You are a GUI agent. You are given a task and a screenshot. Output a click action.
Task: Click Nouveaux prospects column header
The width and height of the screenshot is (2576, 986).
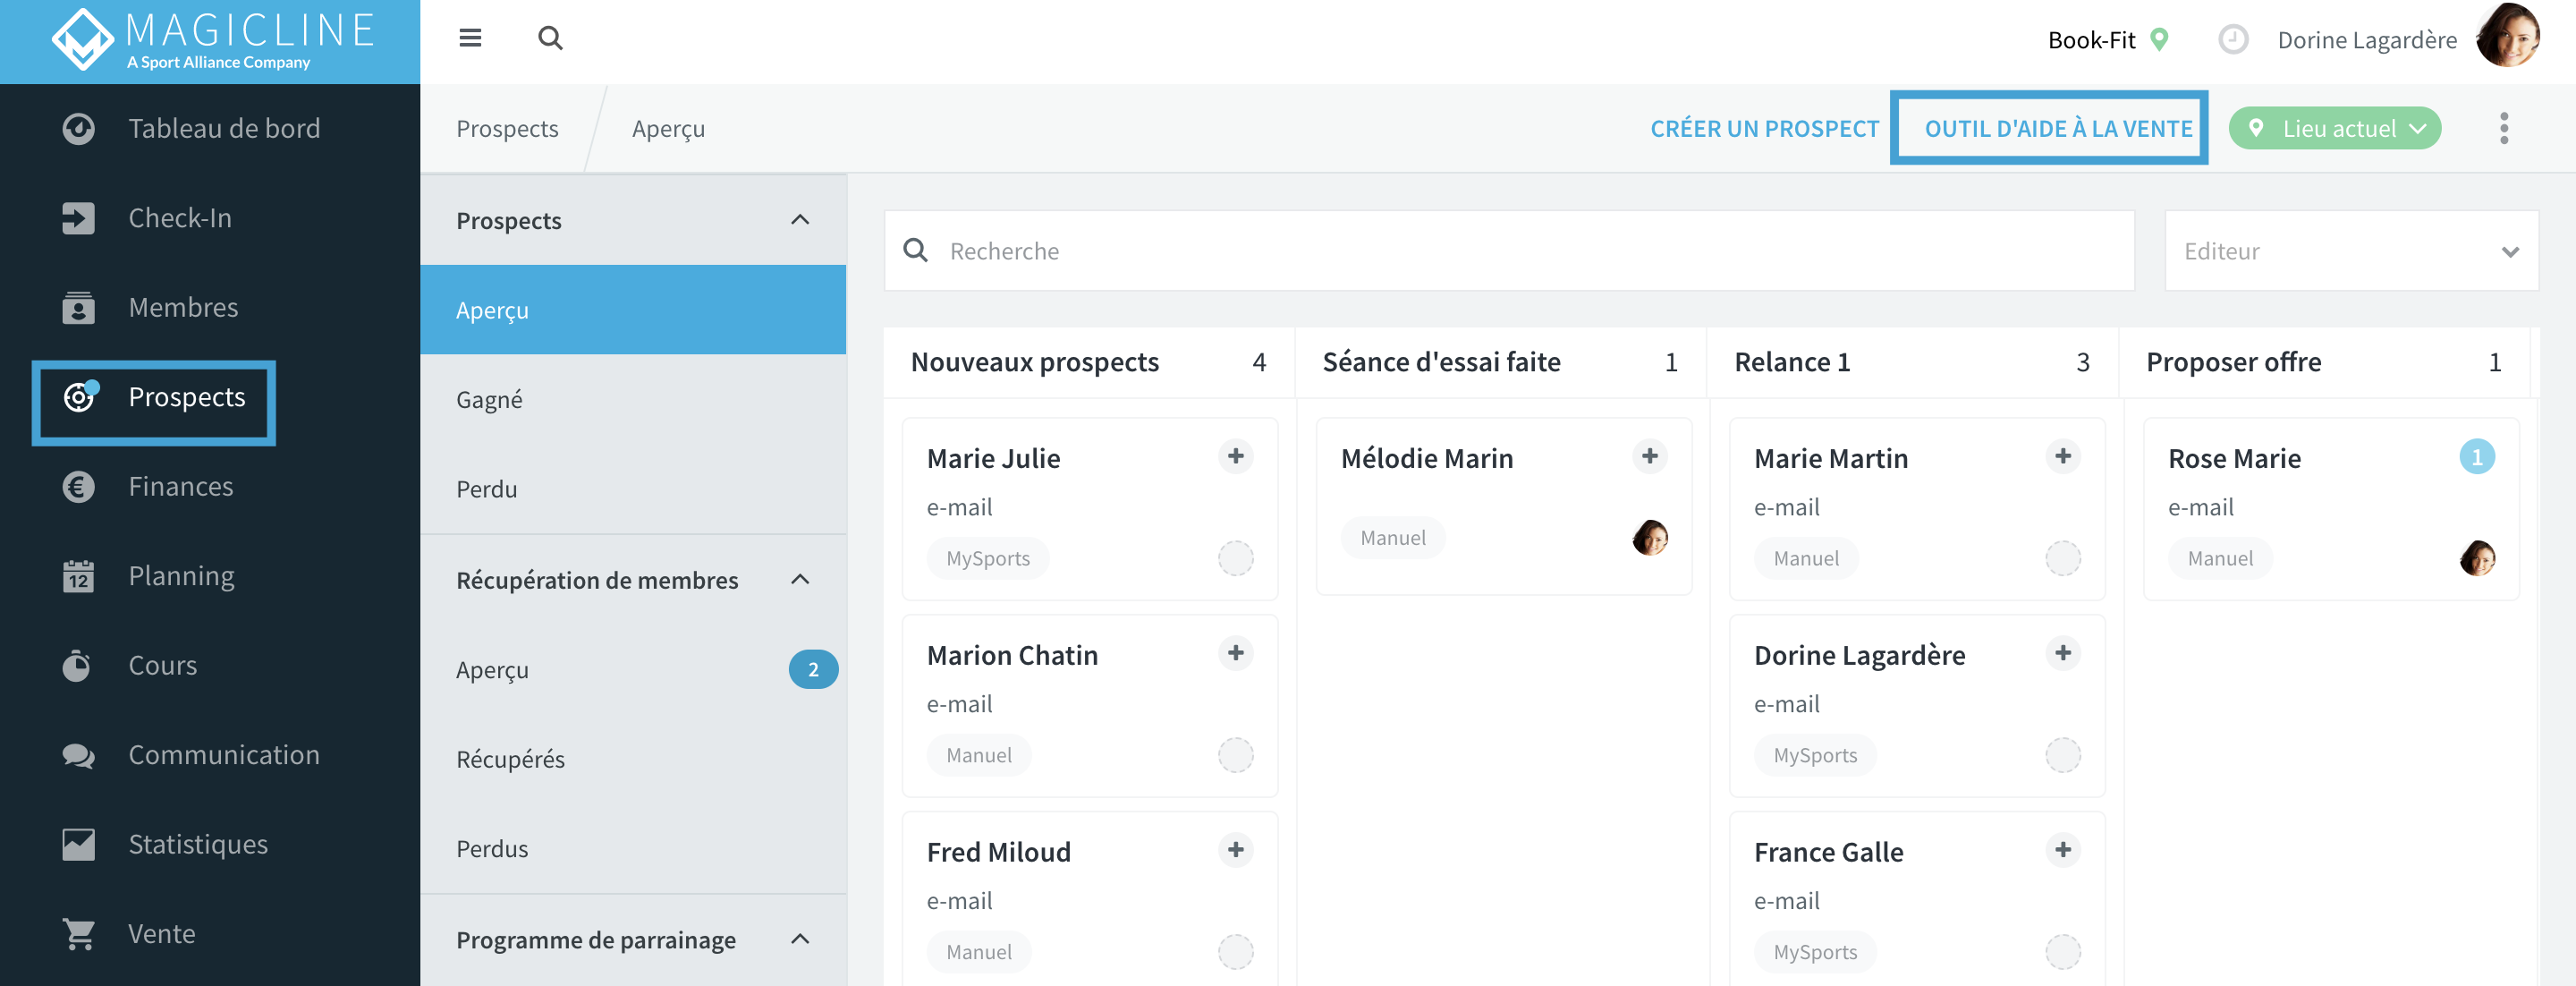(1089, 362)
